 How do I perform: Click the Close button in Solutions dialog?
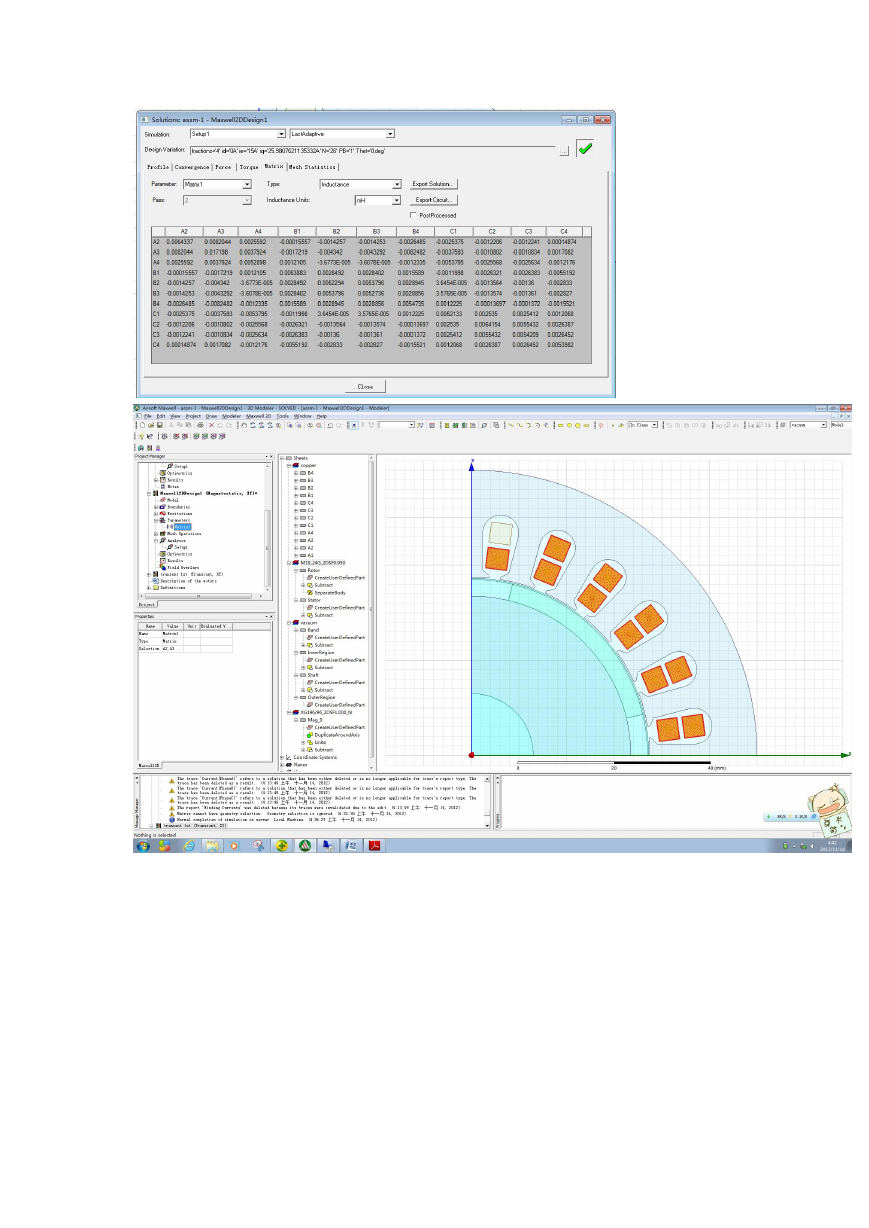pos(365,385)
